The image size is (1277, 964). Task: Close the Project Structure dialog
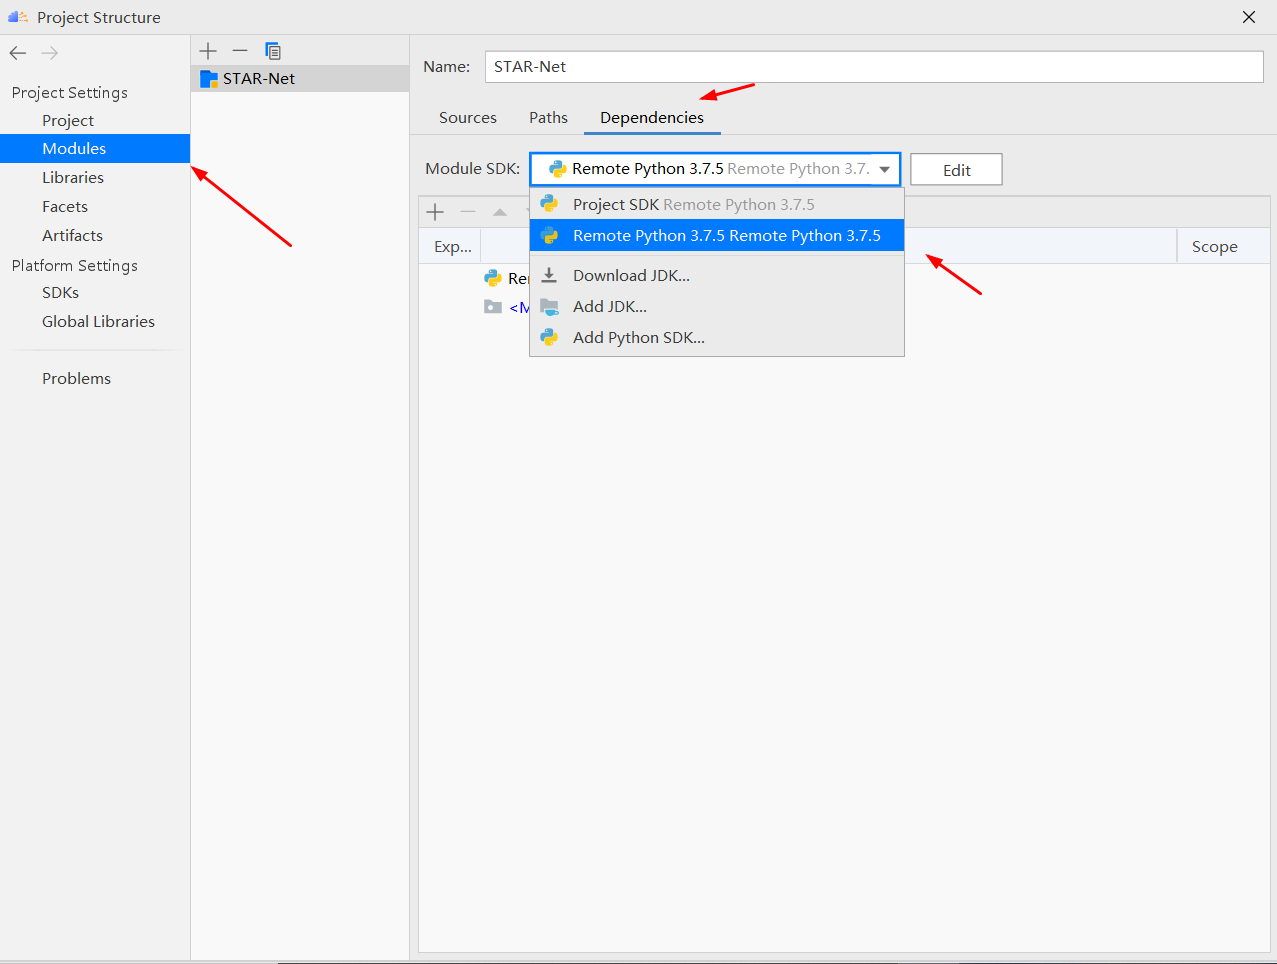click(1249, 17)
